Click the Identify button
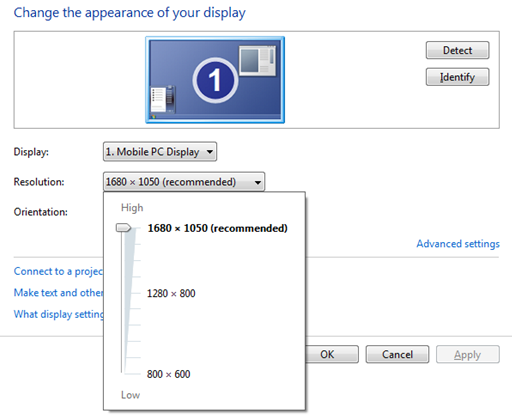512x417 pixels. tap(457, 77)
